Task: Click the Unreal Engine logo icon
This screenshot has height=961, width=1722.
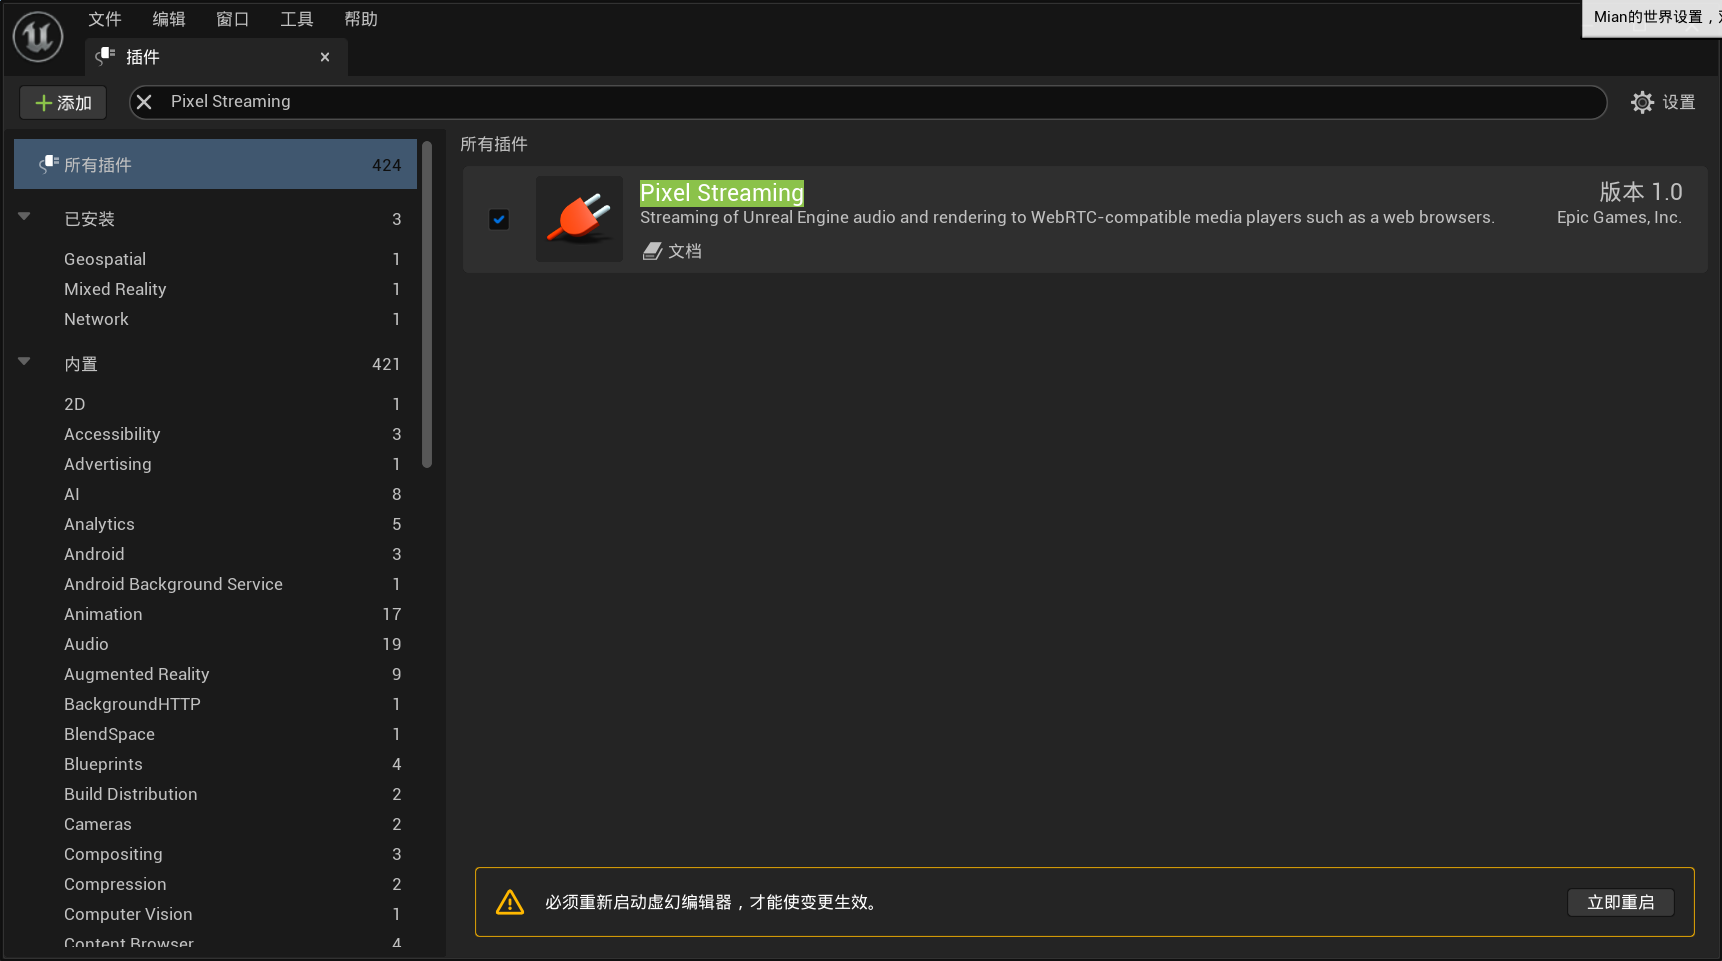Action: (38, 37)
